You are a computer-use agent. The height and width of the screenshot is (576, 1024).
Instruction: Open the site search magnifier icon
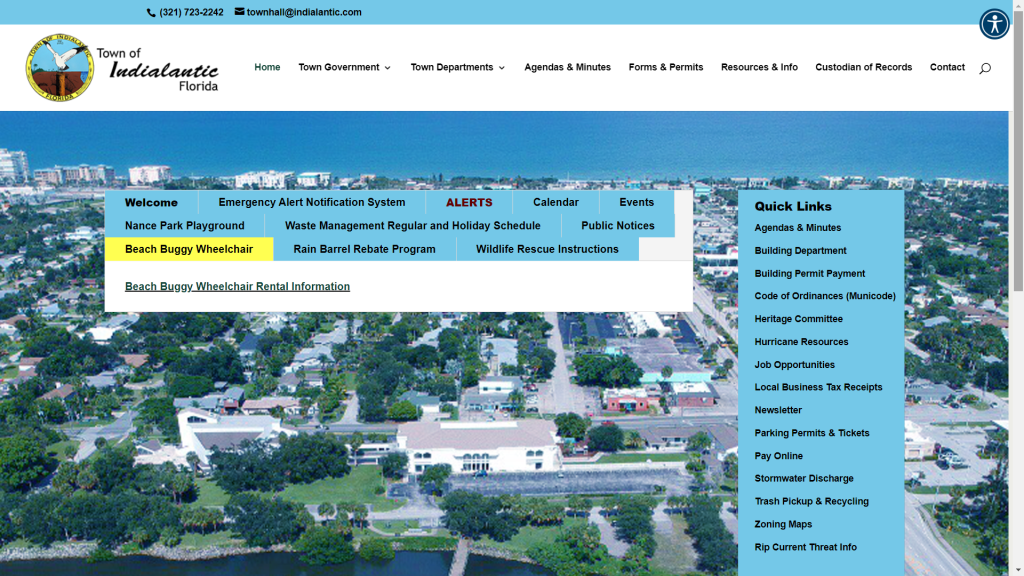tap(985, 68)
